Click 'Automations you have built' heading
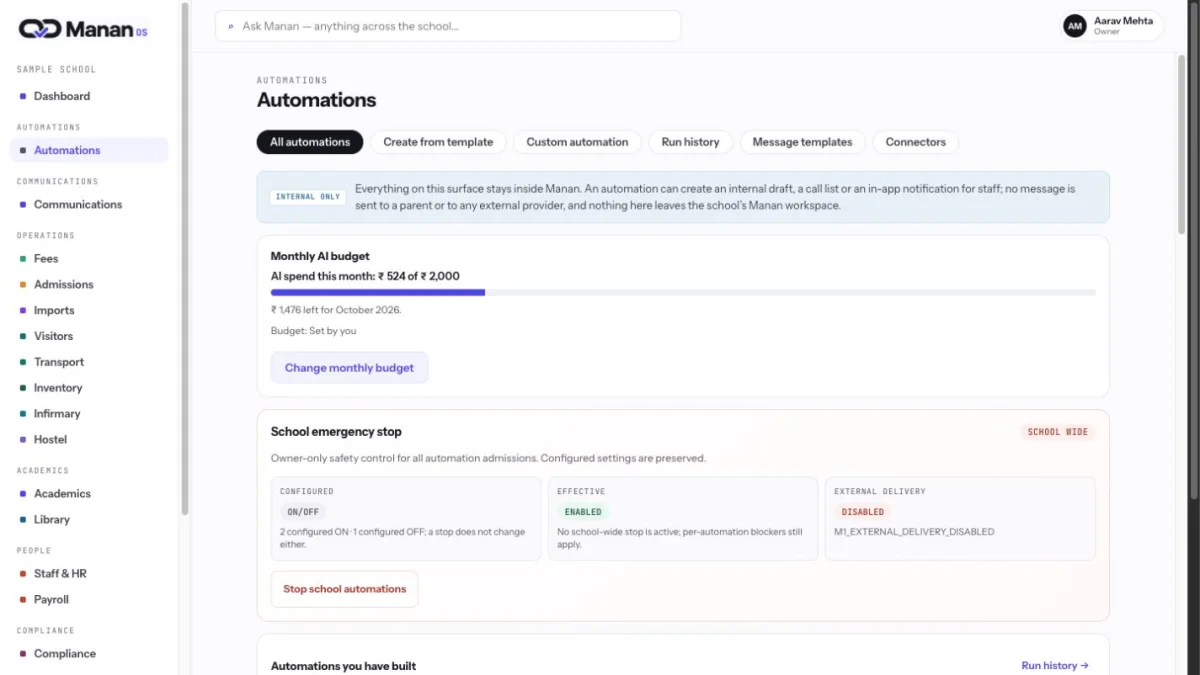This screenshot has height=675, width=1200. click(x=343, y=666)
